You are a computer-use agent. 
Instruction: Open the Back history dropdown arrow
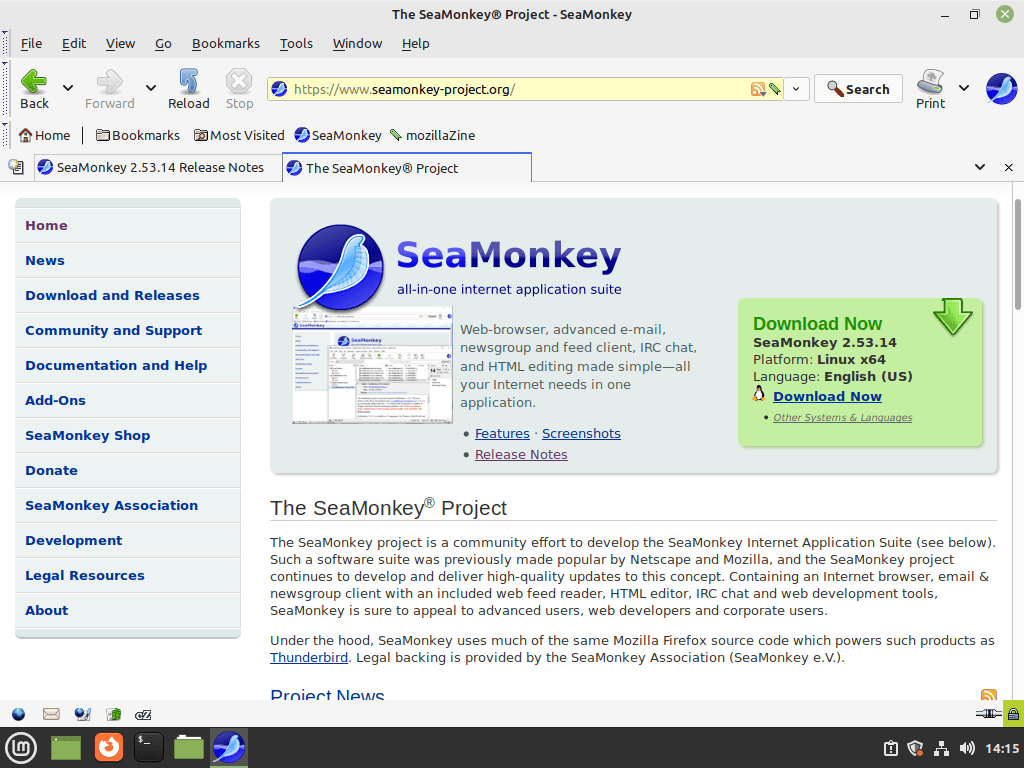(68, 88)
